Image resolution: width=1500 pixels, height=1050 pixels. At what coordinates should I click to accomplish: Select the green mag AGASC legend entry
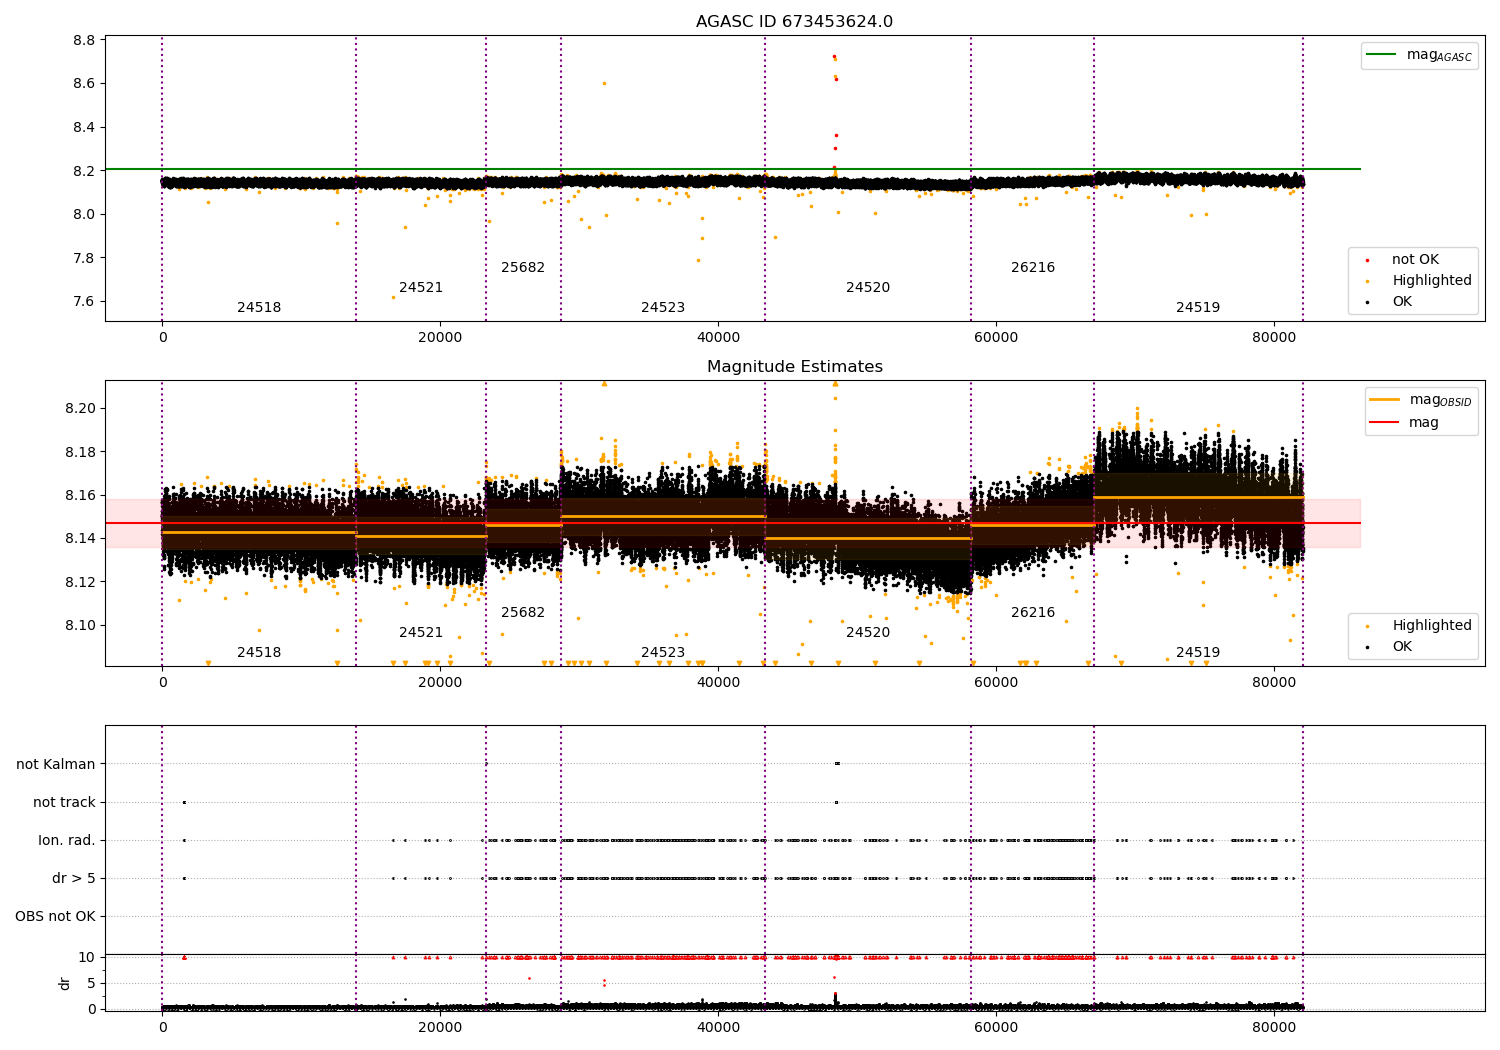click(1420, 55)
